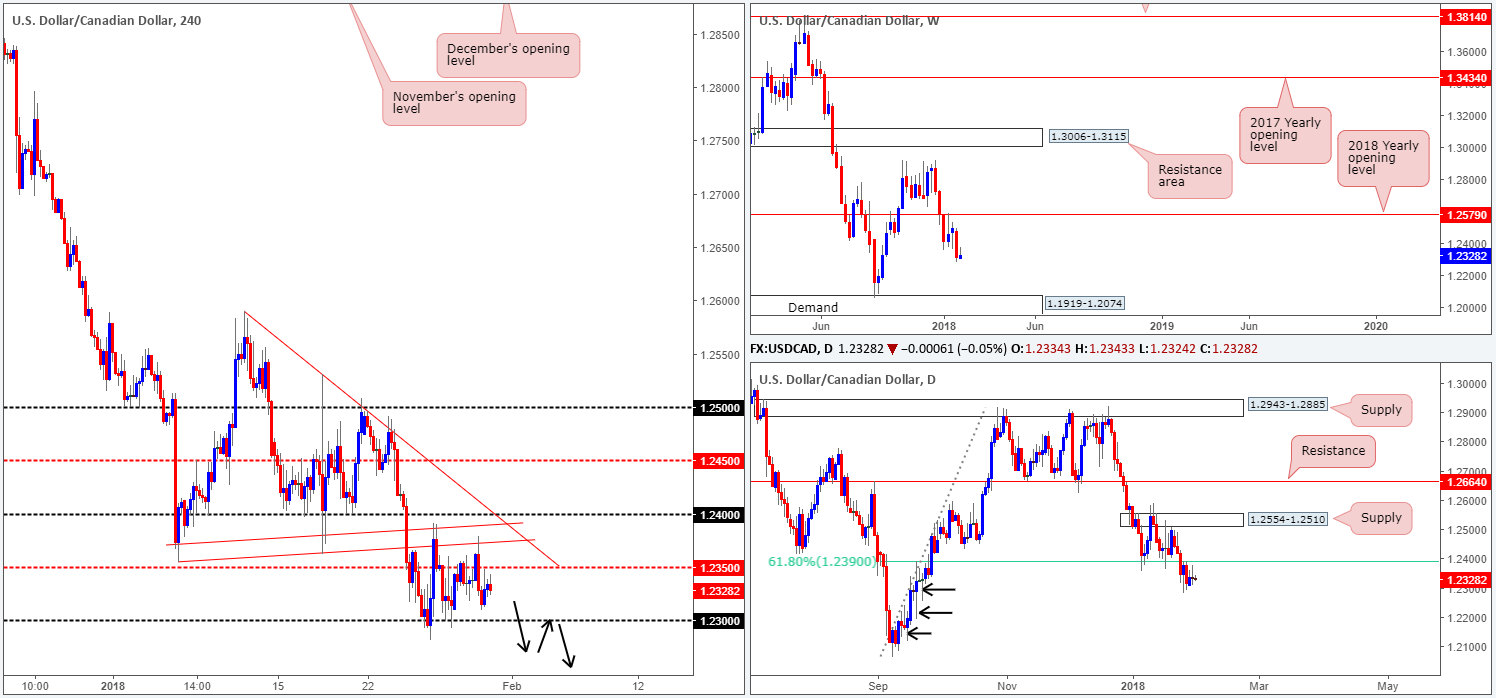1496x698 pixels.
Task: Select the 2018 Yearly opening level callout
Action: pyautogui.click(x=1383, y=160)
